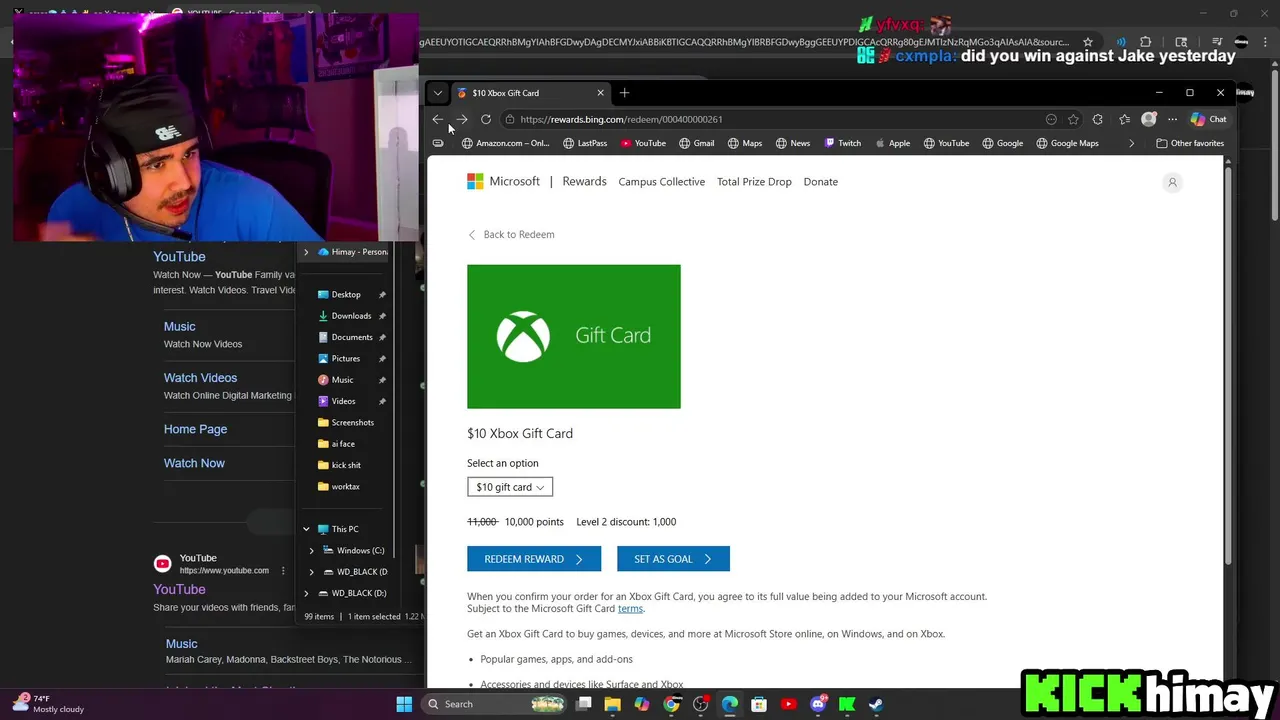This screenshot has width=1280, height=720.
Task: Open the Music search result link
Action: [x=179, y=326]
